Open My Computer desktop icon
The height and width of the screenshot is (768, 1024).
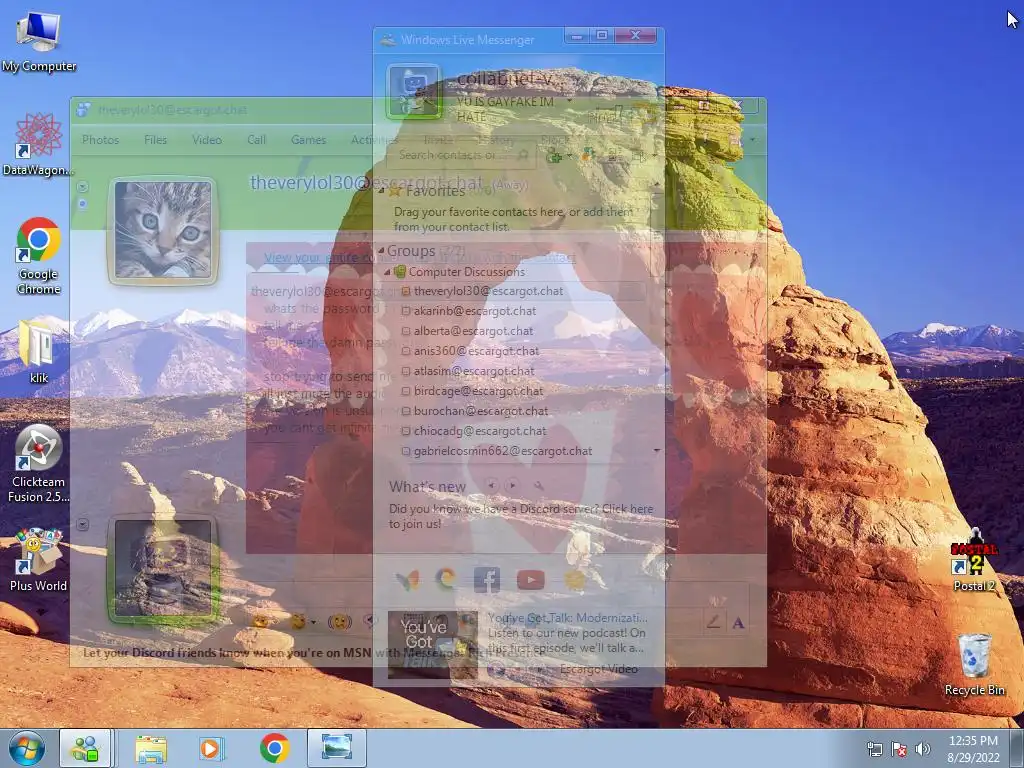39,42
